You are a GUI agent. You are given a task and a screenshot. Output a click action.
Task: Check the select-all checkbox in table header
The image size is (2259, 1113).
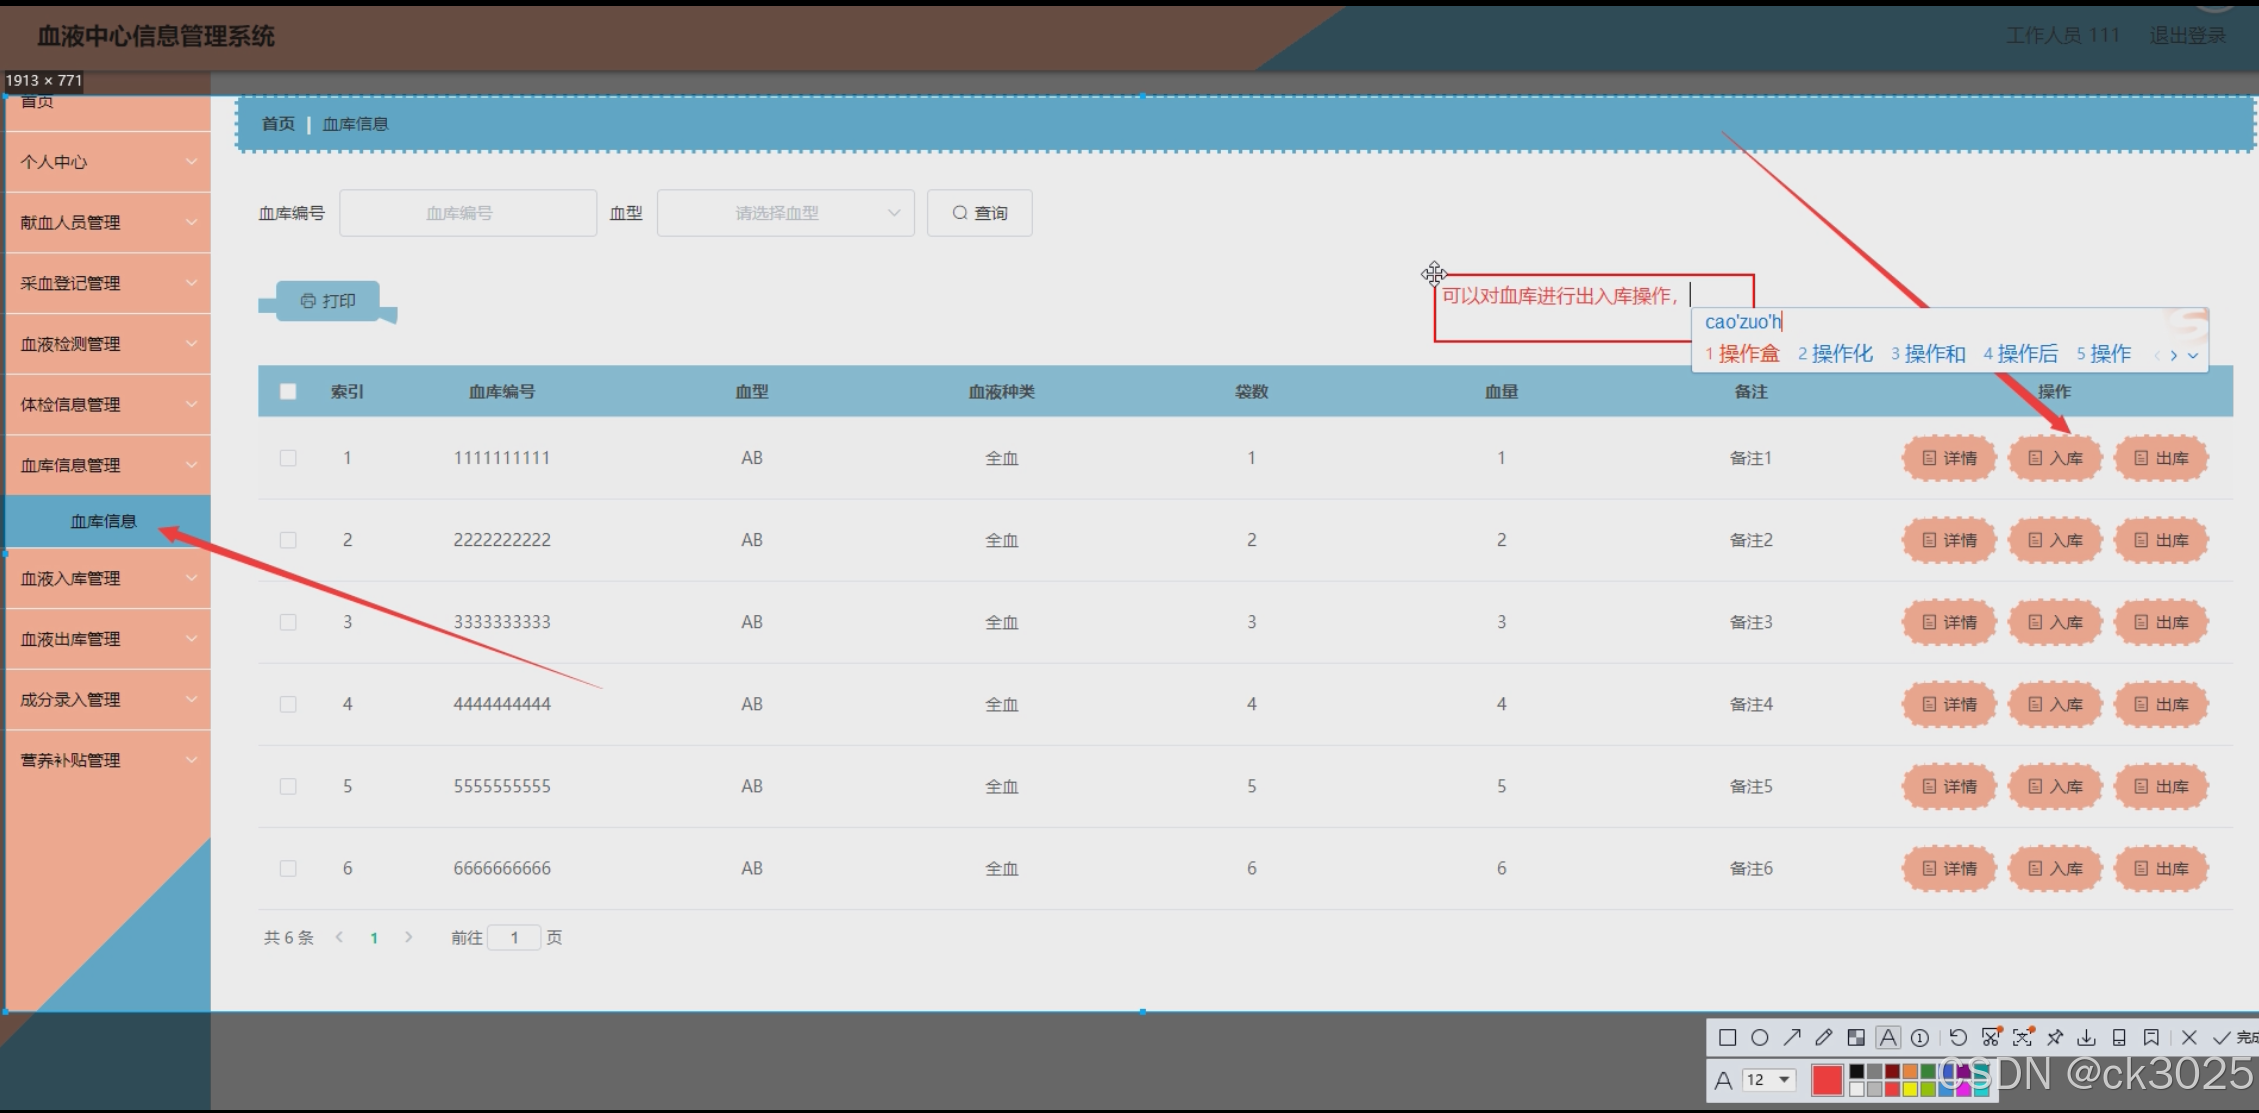288,391
